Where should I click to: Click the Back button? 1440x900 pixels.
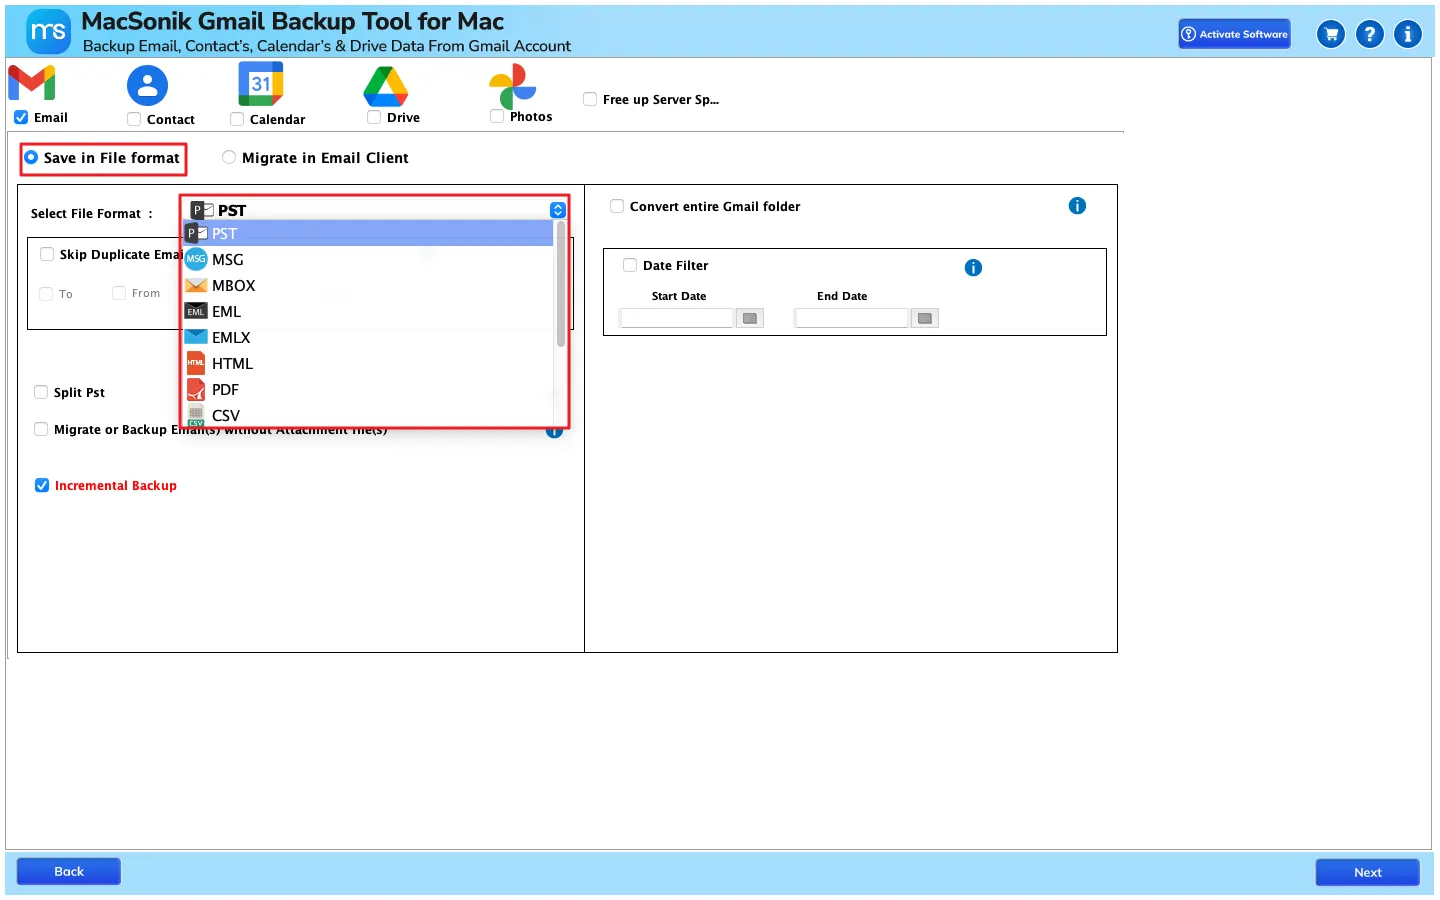tap(69, 871)
